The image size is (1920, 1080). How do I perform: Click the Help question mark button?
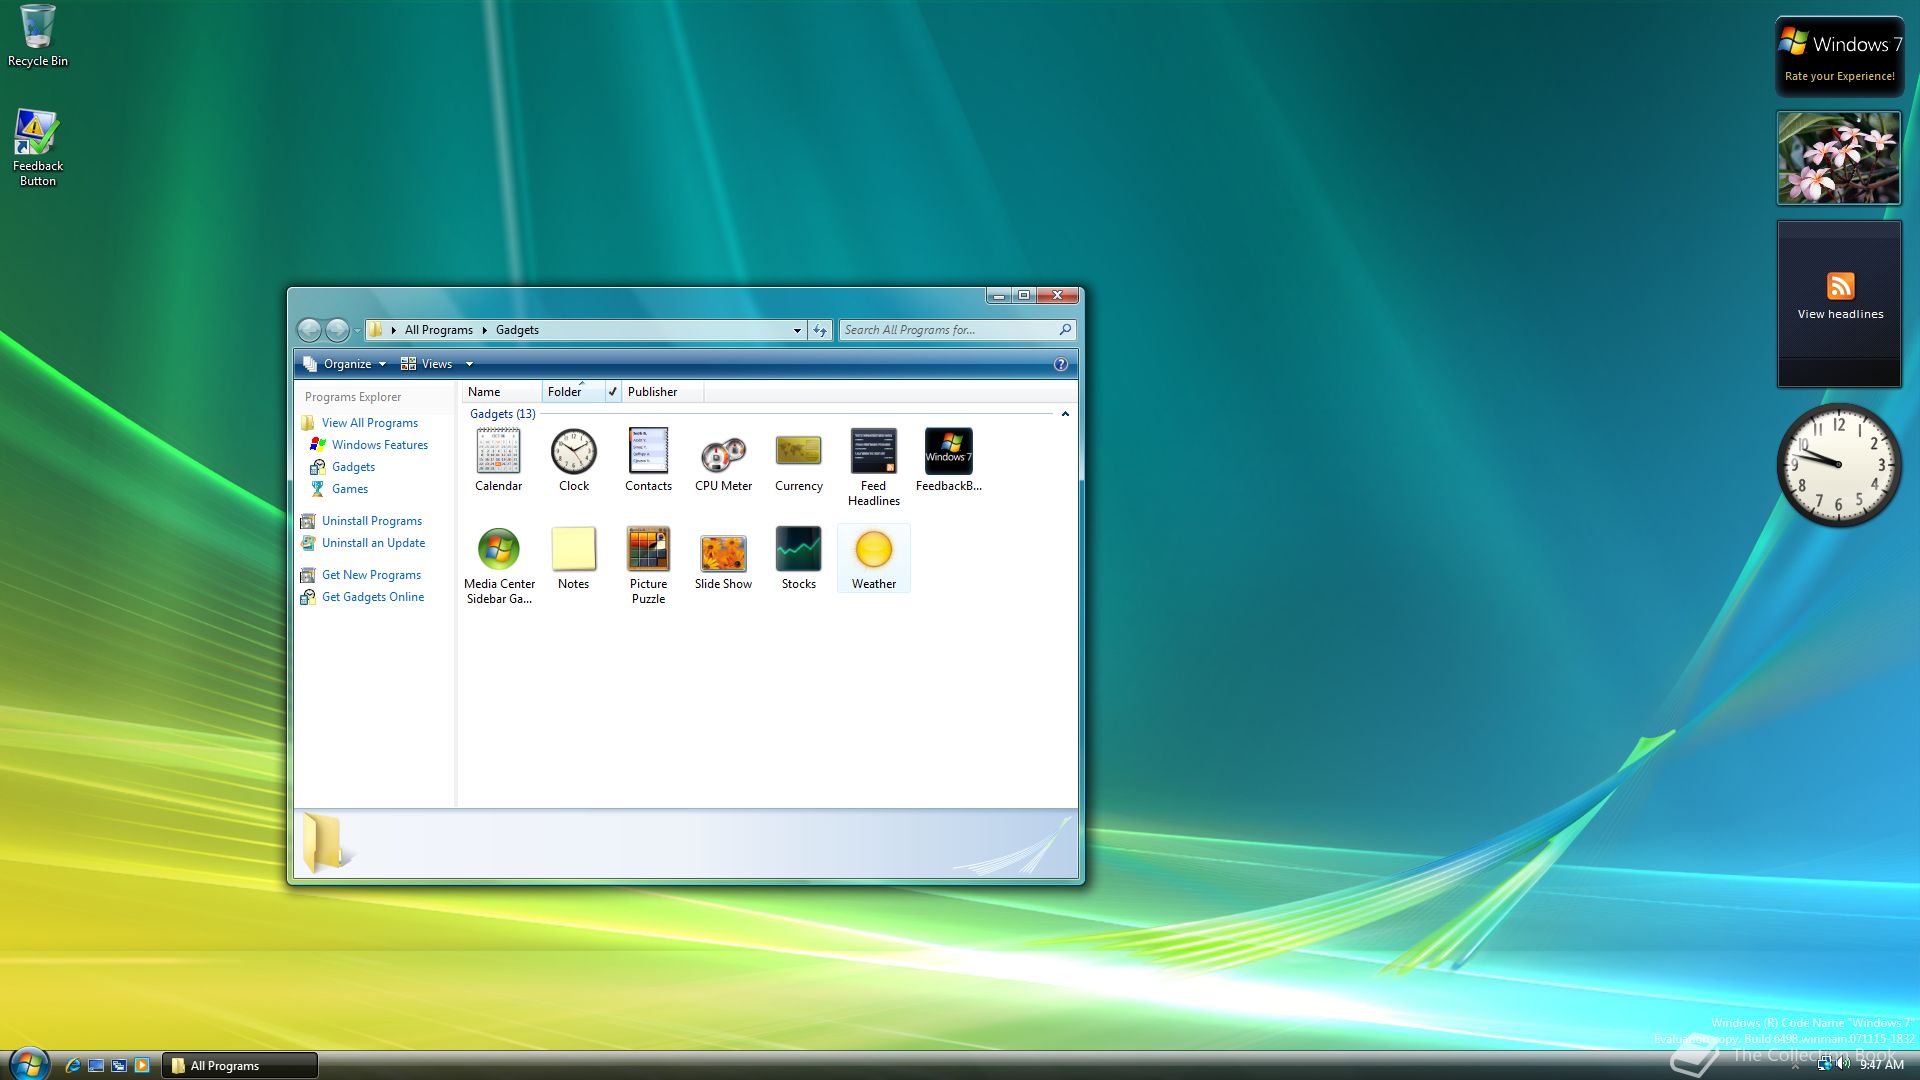click(1061, 364)
